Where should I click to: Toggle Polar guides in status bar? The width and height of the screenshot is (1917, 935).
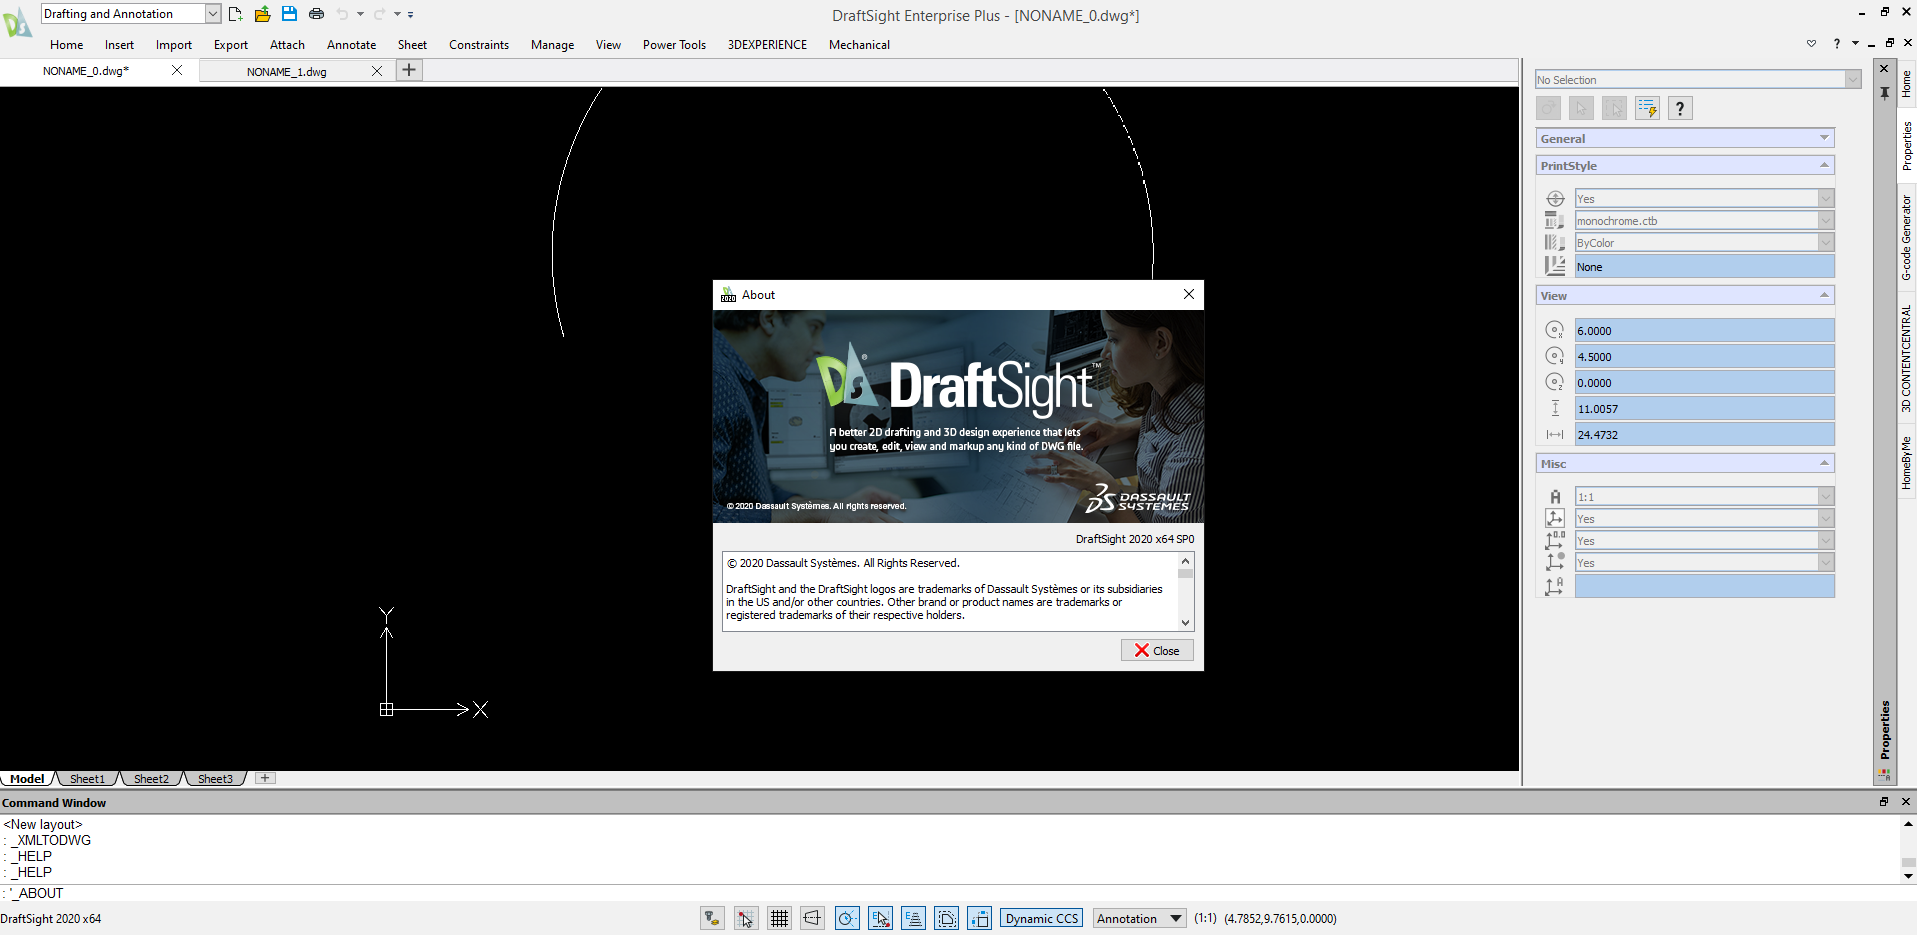pyautogui.click(x=847, y=918)
